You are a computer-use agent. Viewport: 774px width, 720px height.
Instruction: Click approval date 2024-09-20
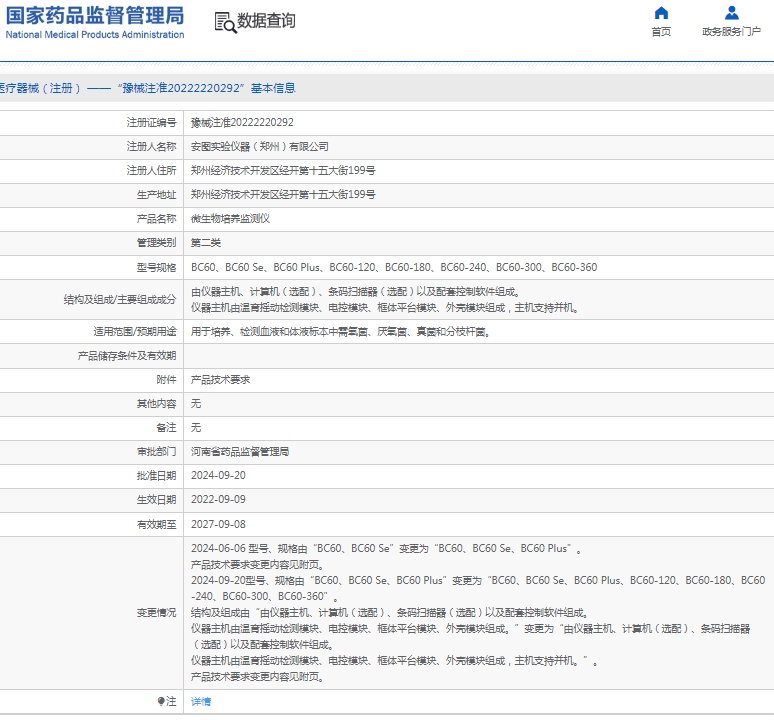[218, 475]
